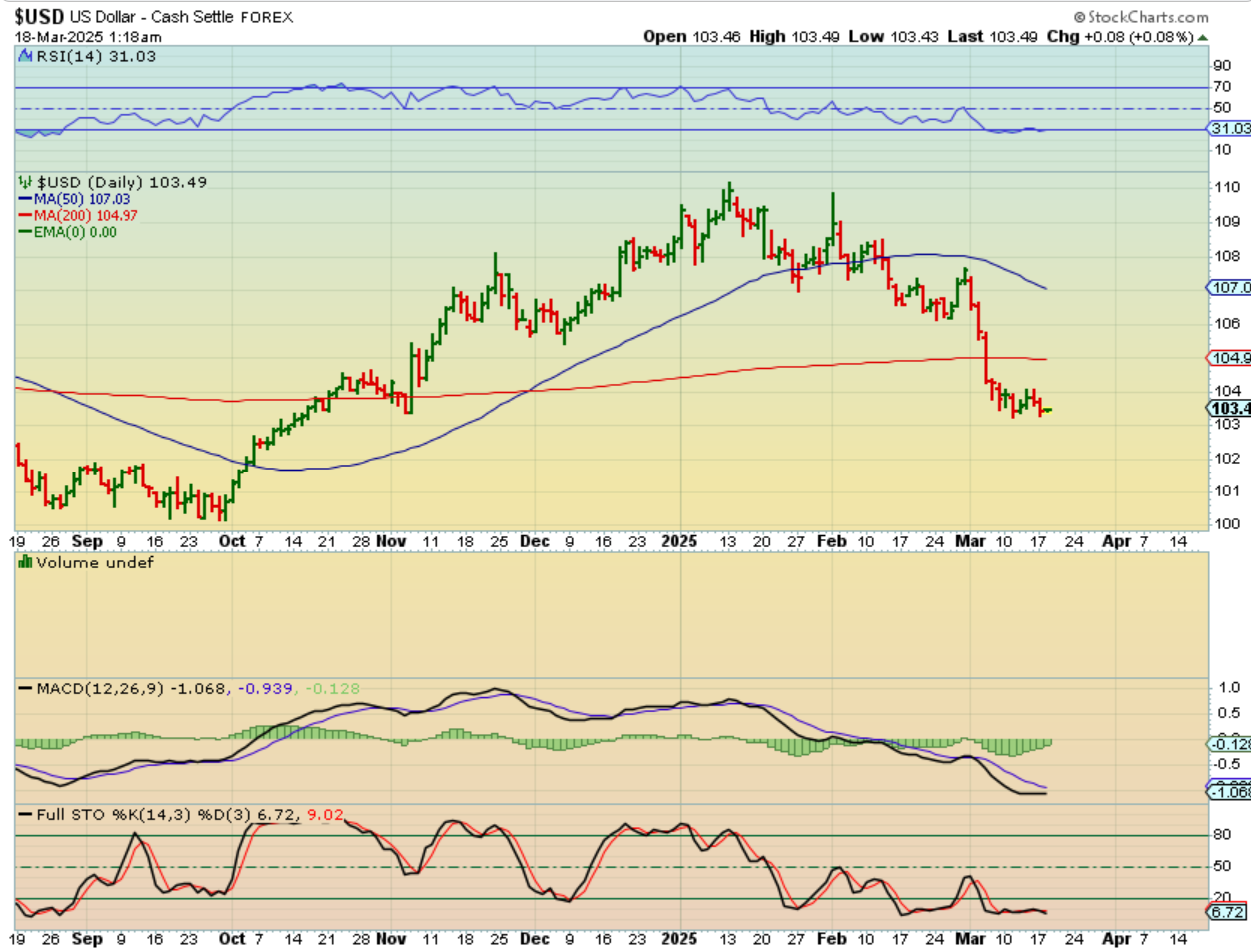Click the MACD histogram legend icon
This screenshot has width=1251, height=948.
(25, 688)
